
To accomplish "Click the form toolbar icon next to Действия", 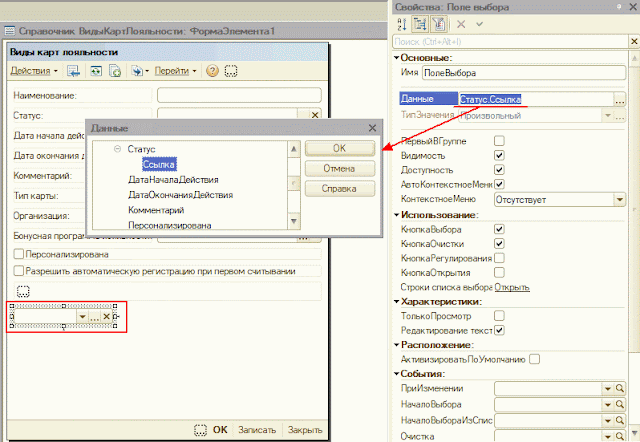I will click(x=73, y=71).
